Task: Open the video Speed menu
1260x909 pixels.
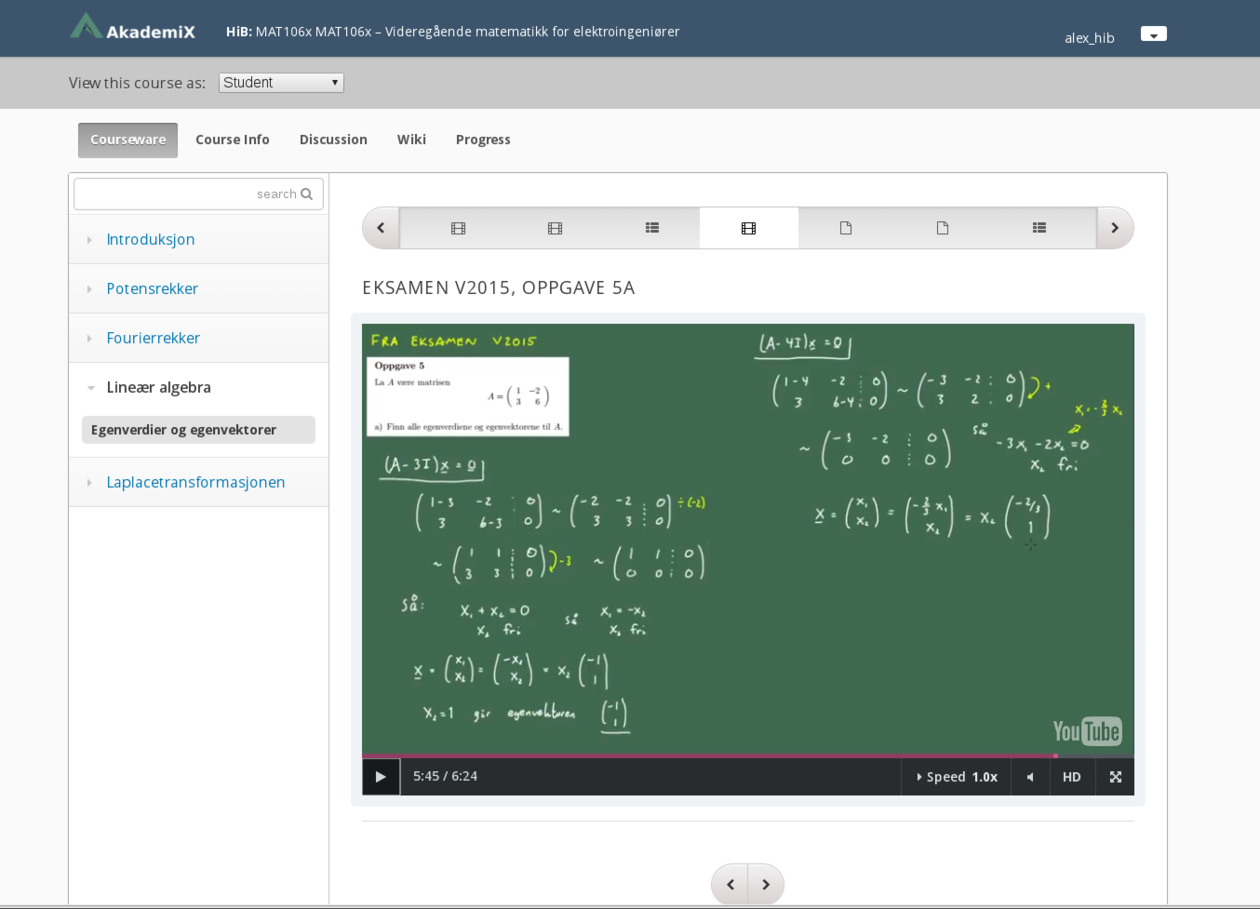Action: 956,777
